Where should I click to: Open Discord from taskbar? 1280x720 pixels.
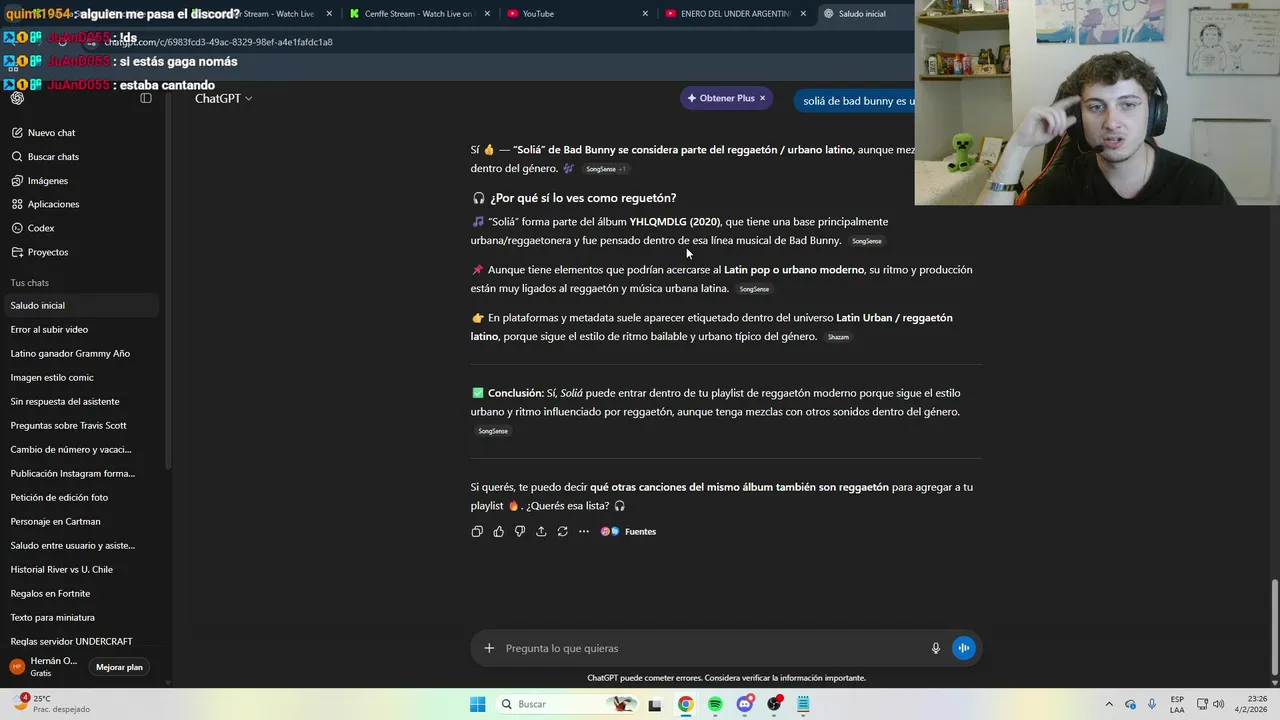[744, 704]
